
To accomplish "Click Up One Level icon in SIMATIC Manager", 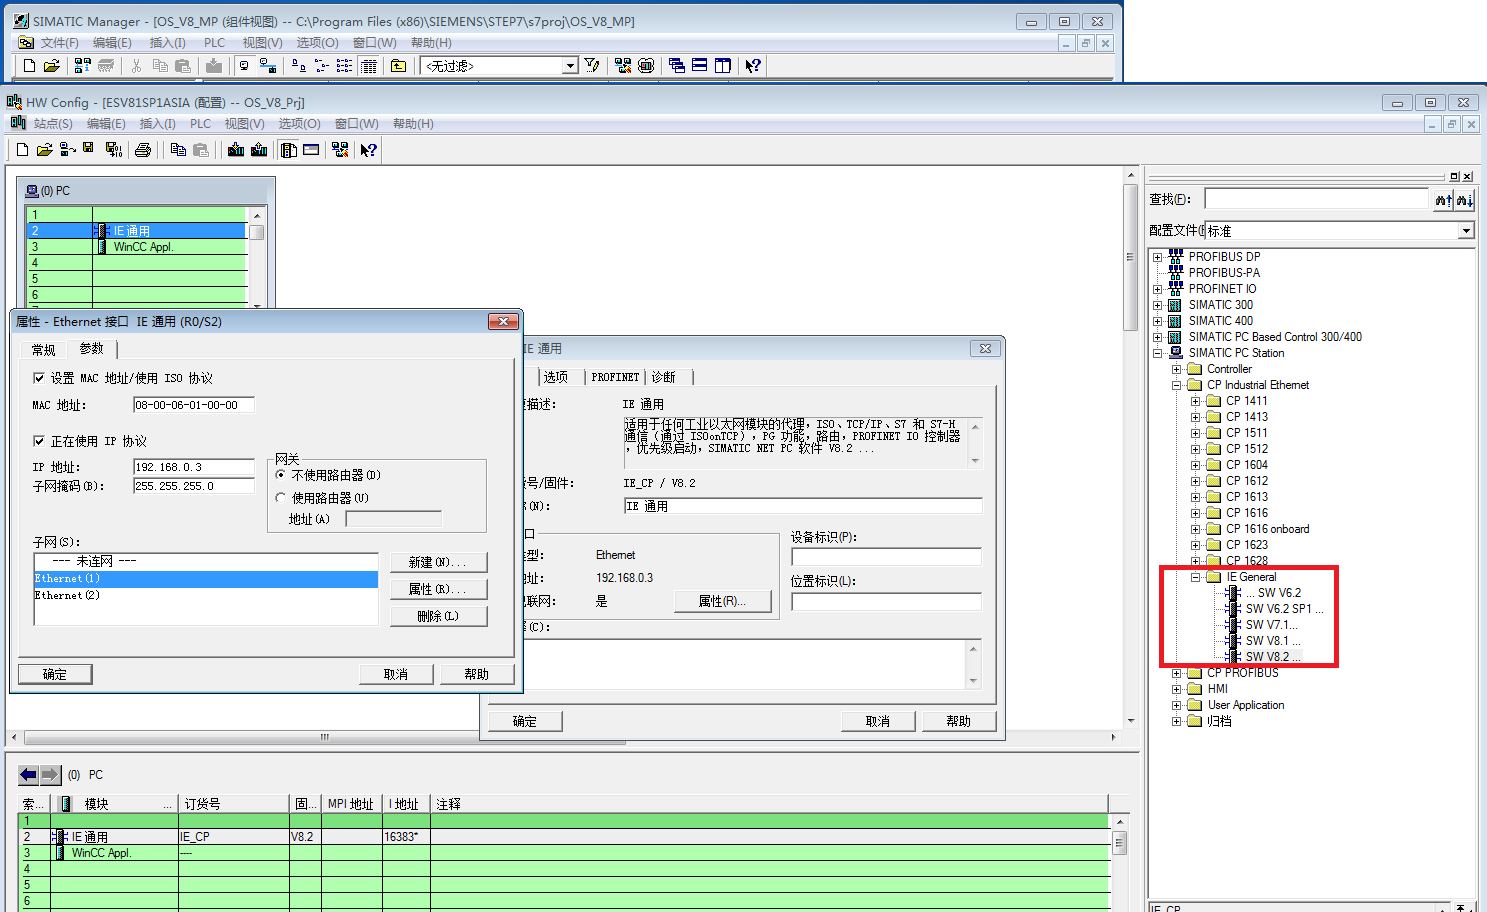I will click(398, 66).
